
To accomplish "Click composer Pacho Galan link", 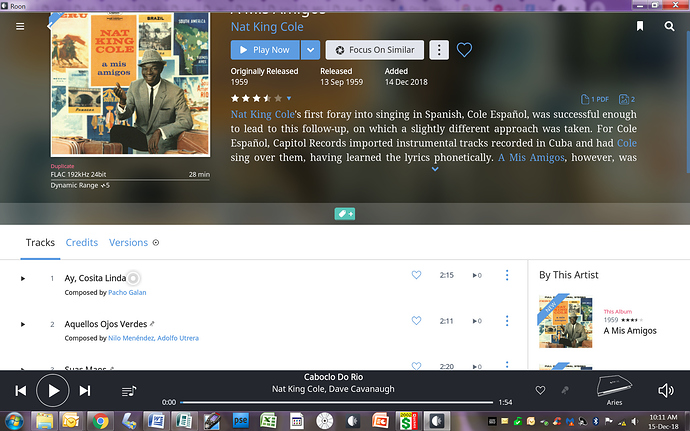I will pos(127,292).
